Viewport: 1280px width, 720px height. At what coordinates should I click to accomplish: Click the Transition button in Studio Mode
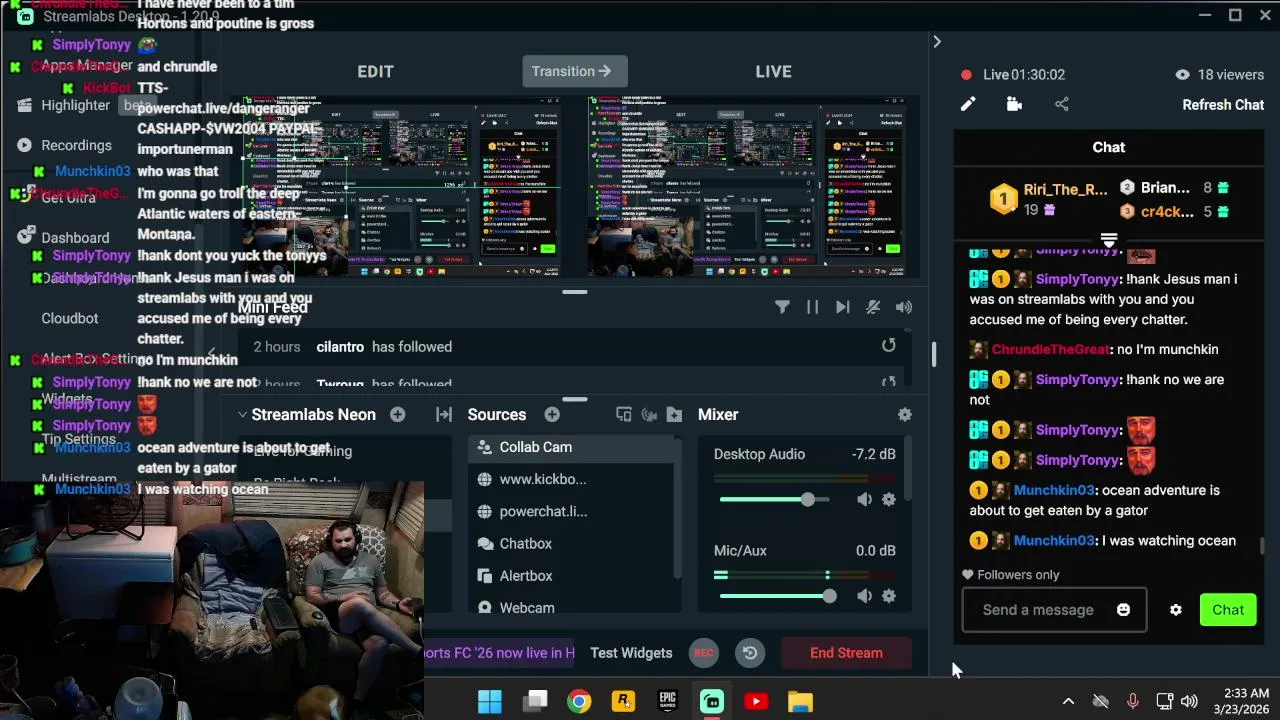573,71
